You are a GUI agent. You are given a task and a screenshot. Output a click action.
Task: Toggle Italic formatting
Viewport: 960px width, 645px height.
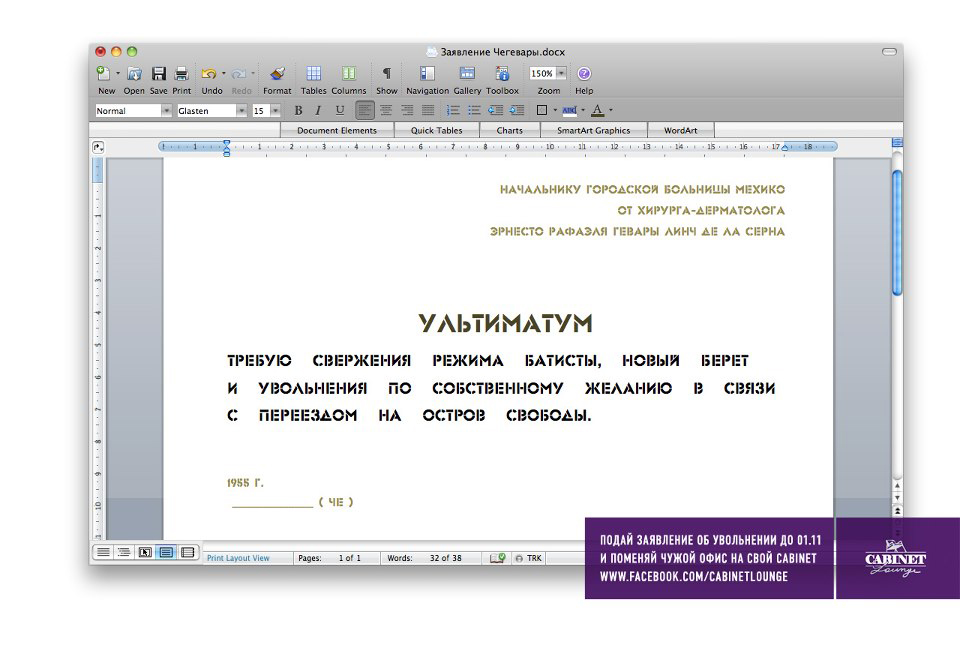coord(318,111)
